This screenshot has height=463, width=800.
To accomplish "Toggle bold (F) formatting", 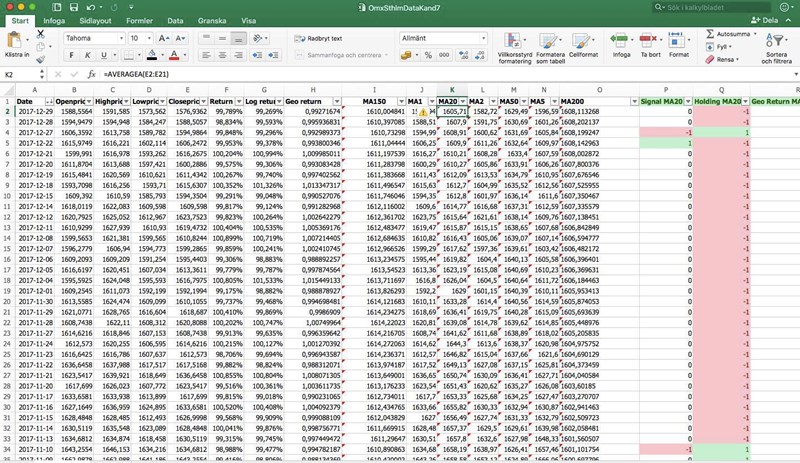I will pyautogui.click(x=72, y=55).
